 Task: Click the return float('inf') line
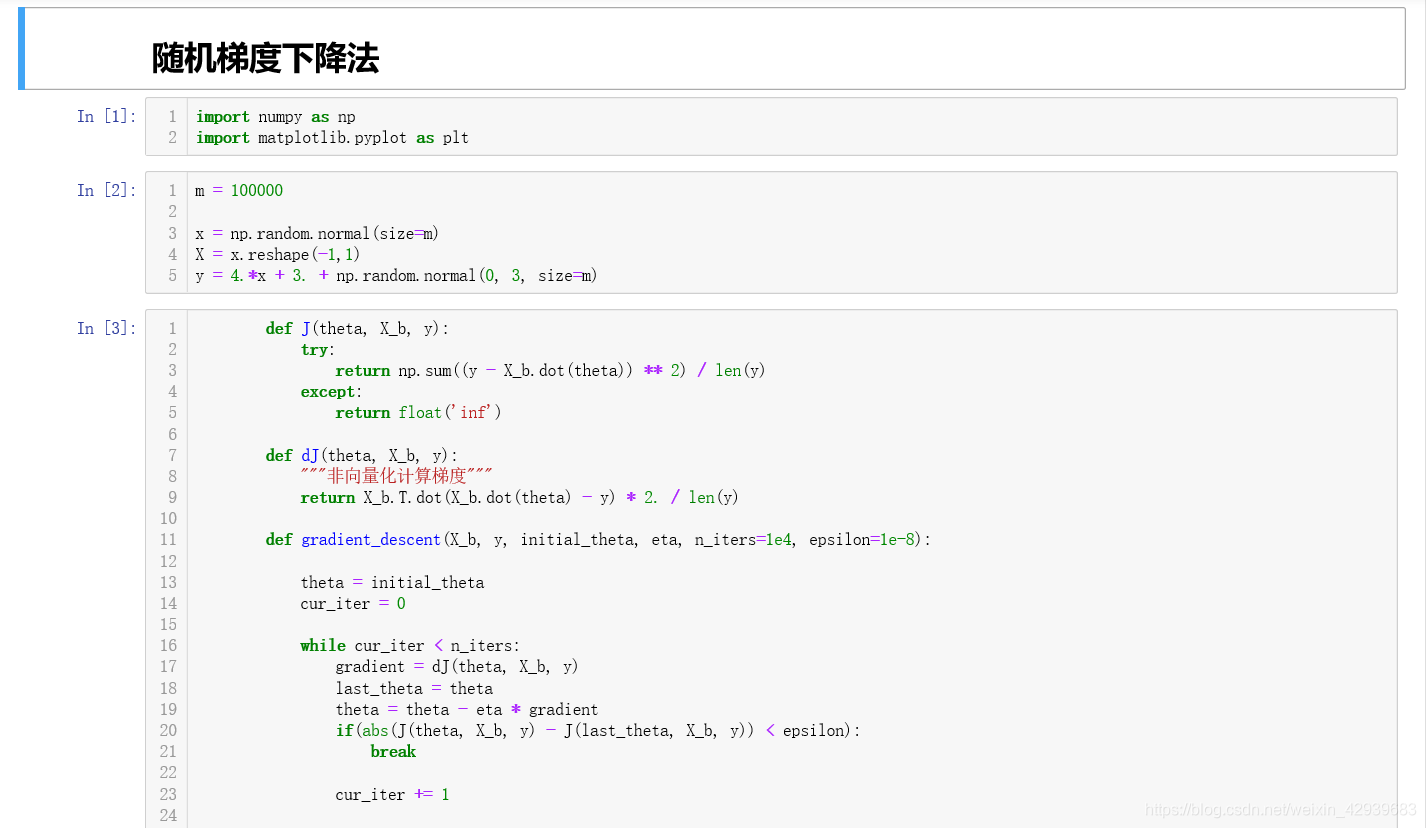[418, 412]
